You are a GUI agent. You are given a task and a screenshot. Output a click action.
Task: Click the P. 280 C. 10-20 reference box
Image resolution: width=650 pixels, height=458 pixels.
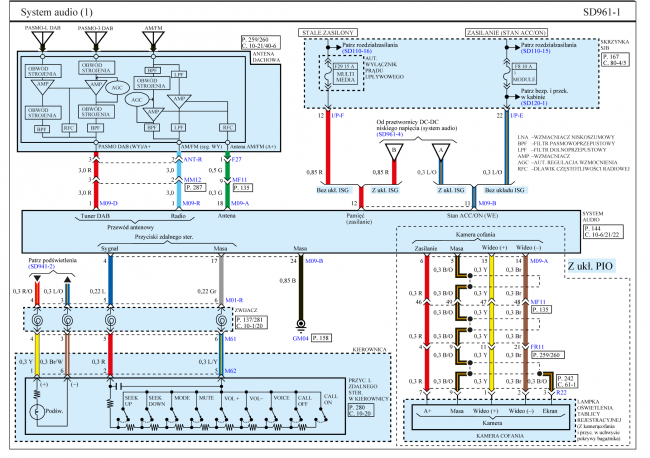pos(360,410)
